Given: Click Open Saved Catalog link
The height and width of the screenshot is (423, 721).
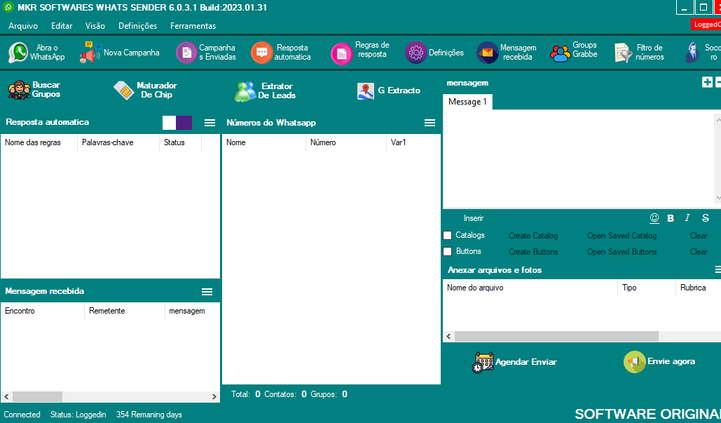Looking at the screenshot, I should pyautogui.click(x=622, y=235).
